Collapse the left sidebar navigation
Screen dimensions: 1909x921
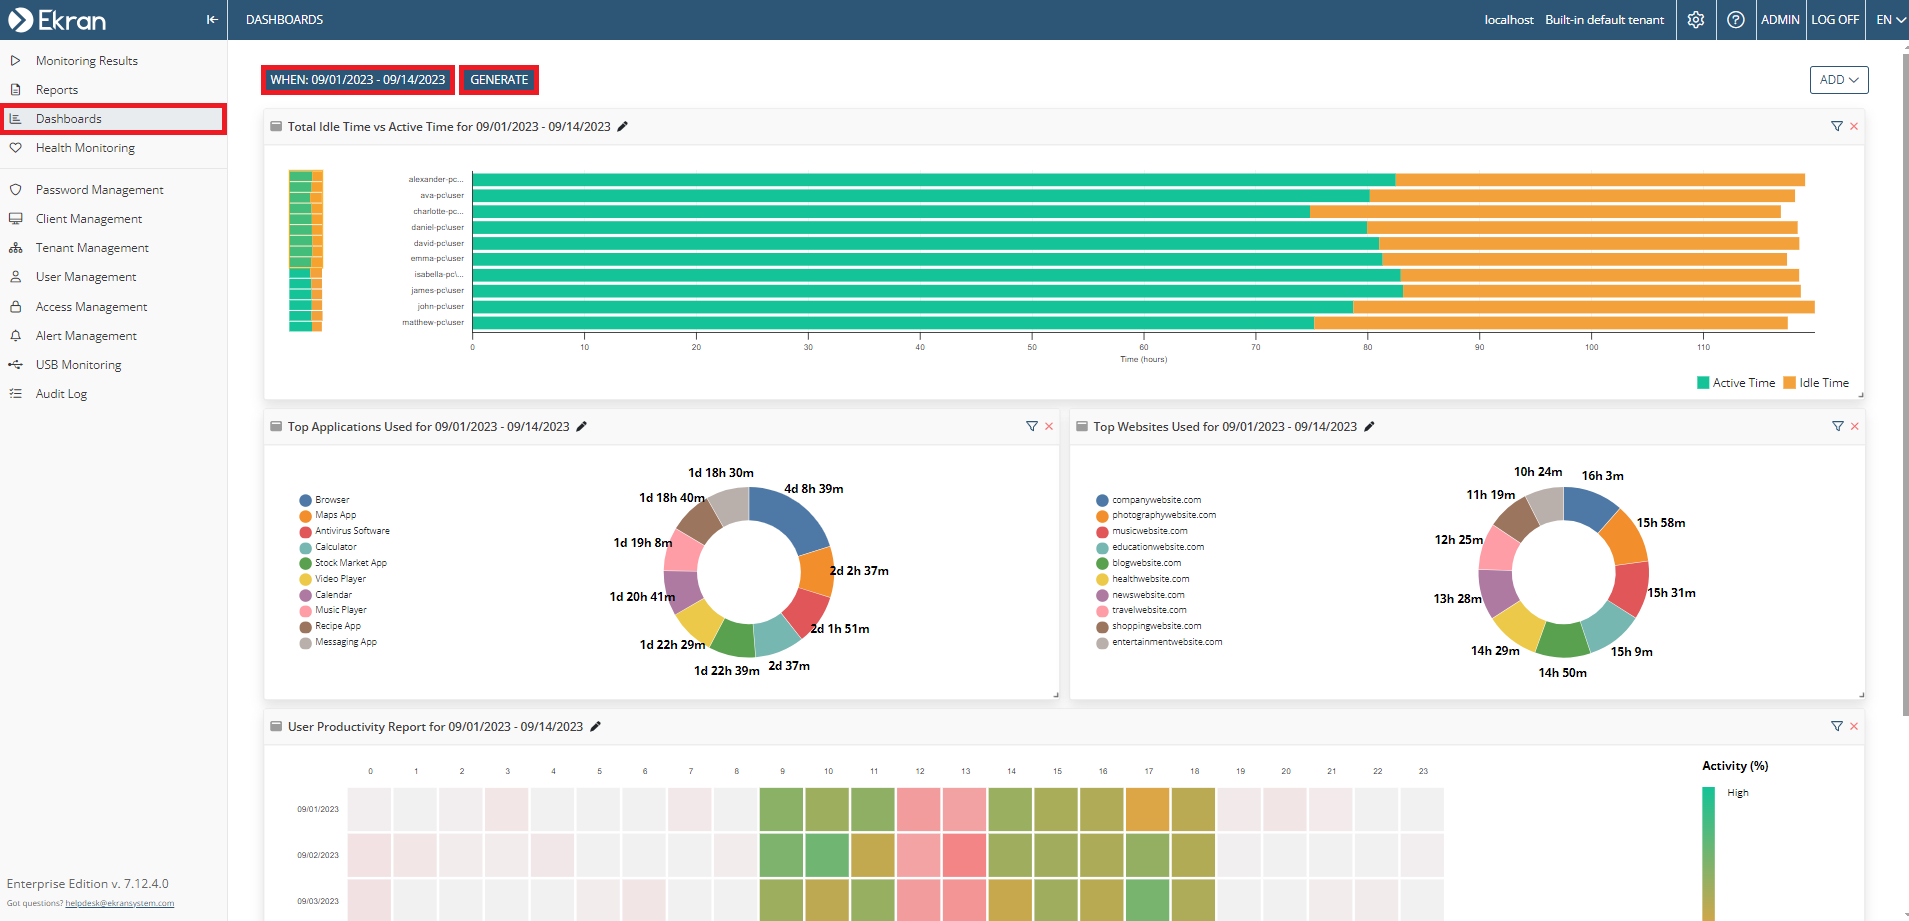[x=211, y=19]
